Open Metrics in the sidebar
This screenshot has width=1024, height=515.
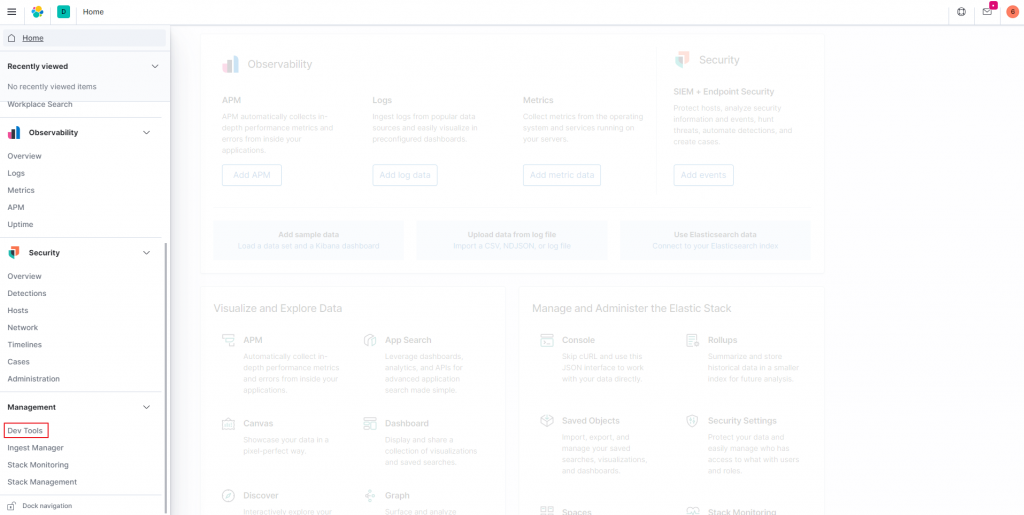click(21, 190)
